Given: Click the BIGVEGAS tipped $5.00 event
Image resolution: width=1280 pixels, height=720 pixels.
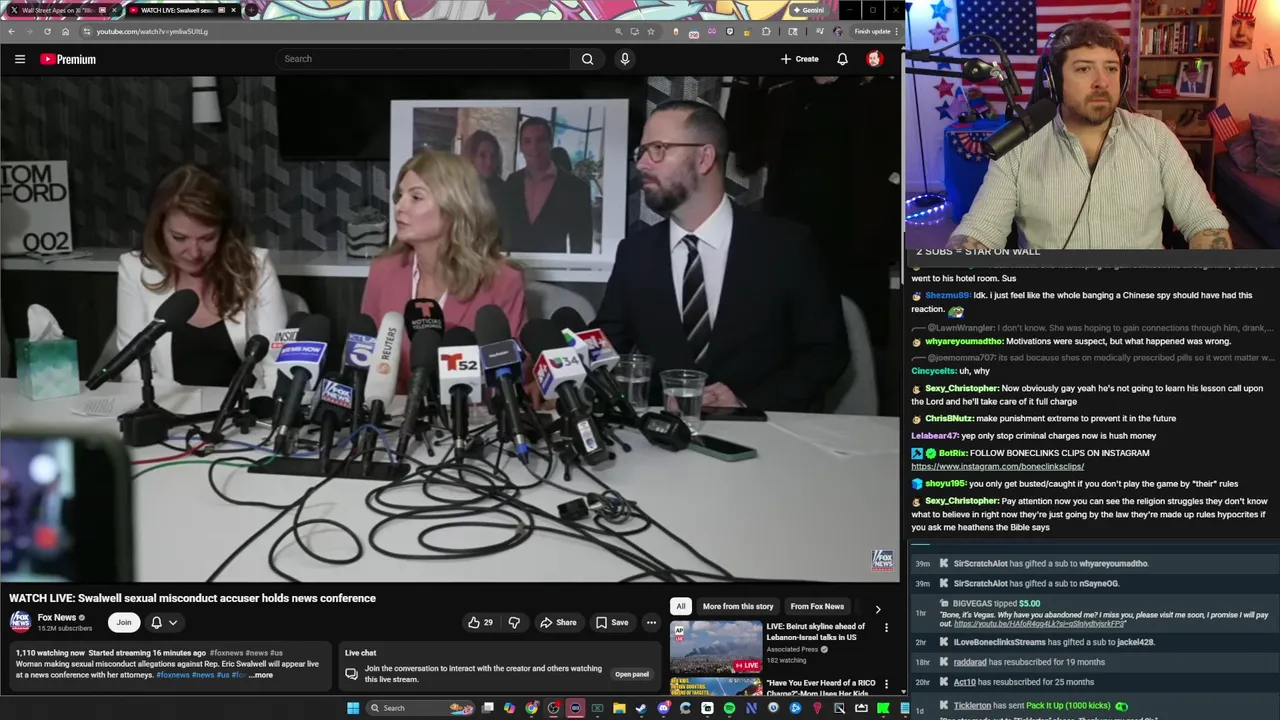Looking at the screenshot, I should tap(1095, 614).
